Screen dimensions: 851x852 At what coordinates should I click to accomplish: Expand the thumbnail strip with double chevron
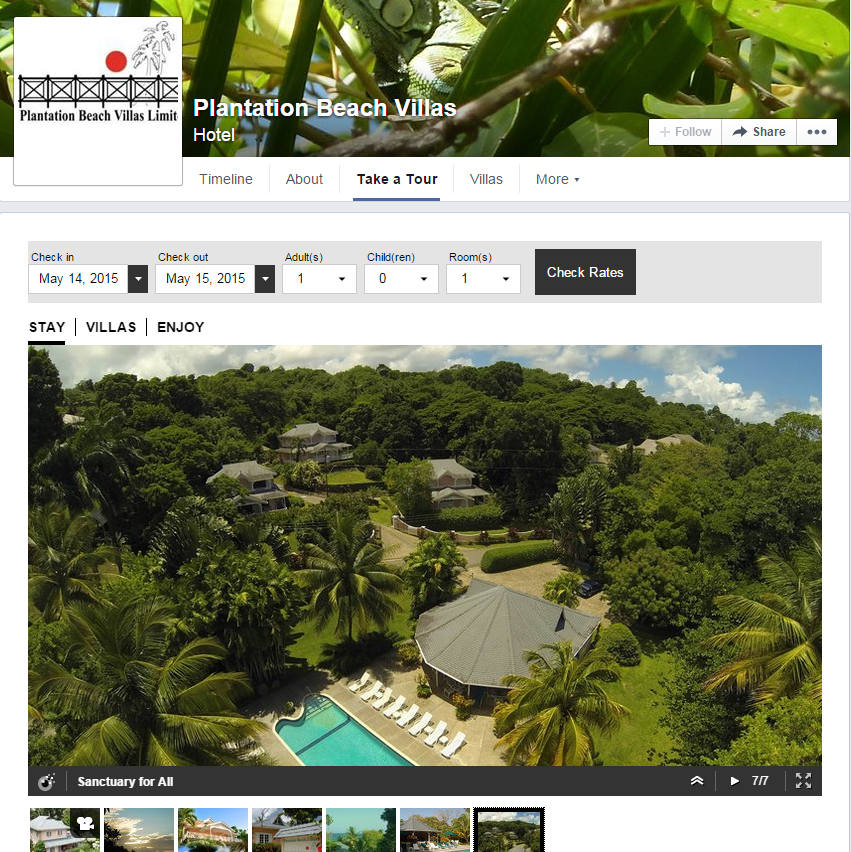tap(697, 781)
